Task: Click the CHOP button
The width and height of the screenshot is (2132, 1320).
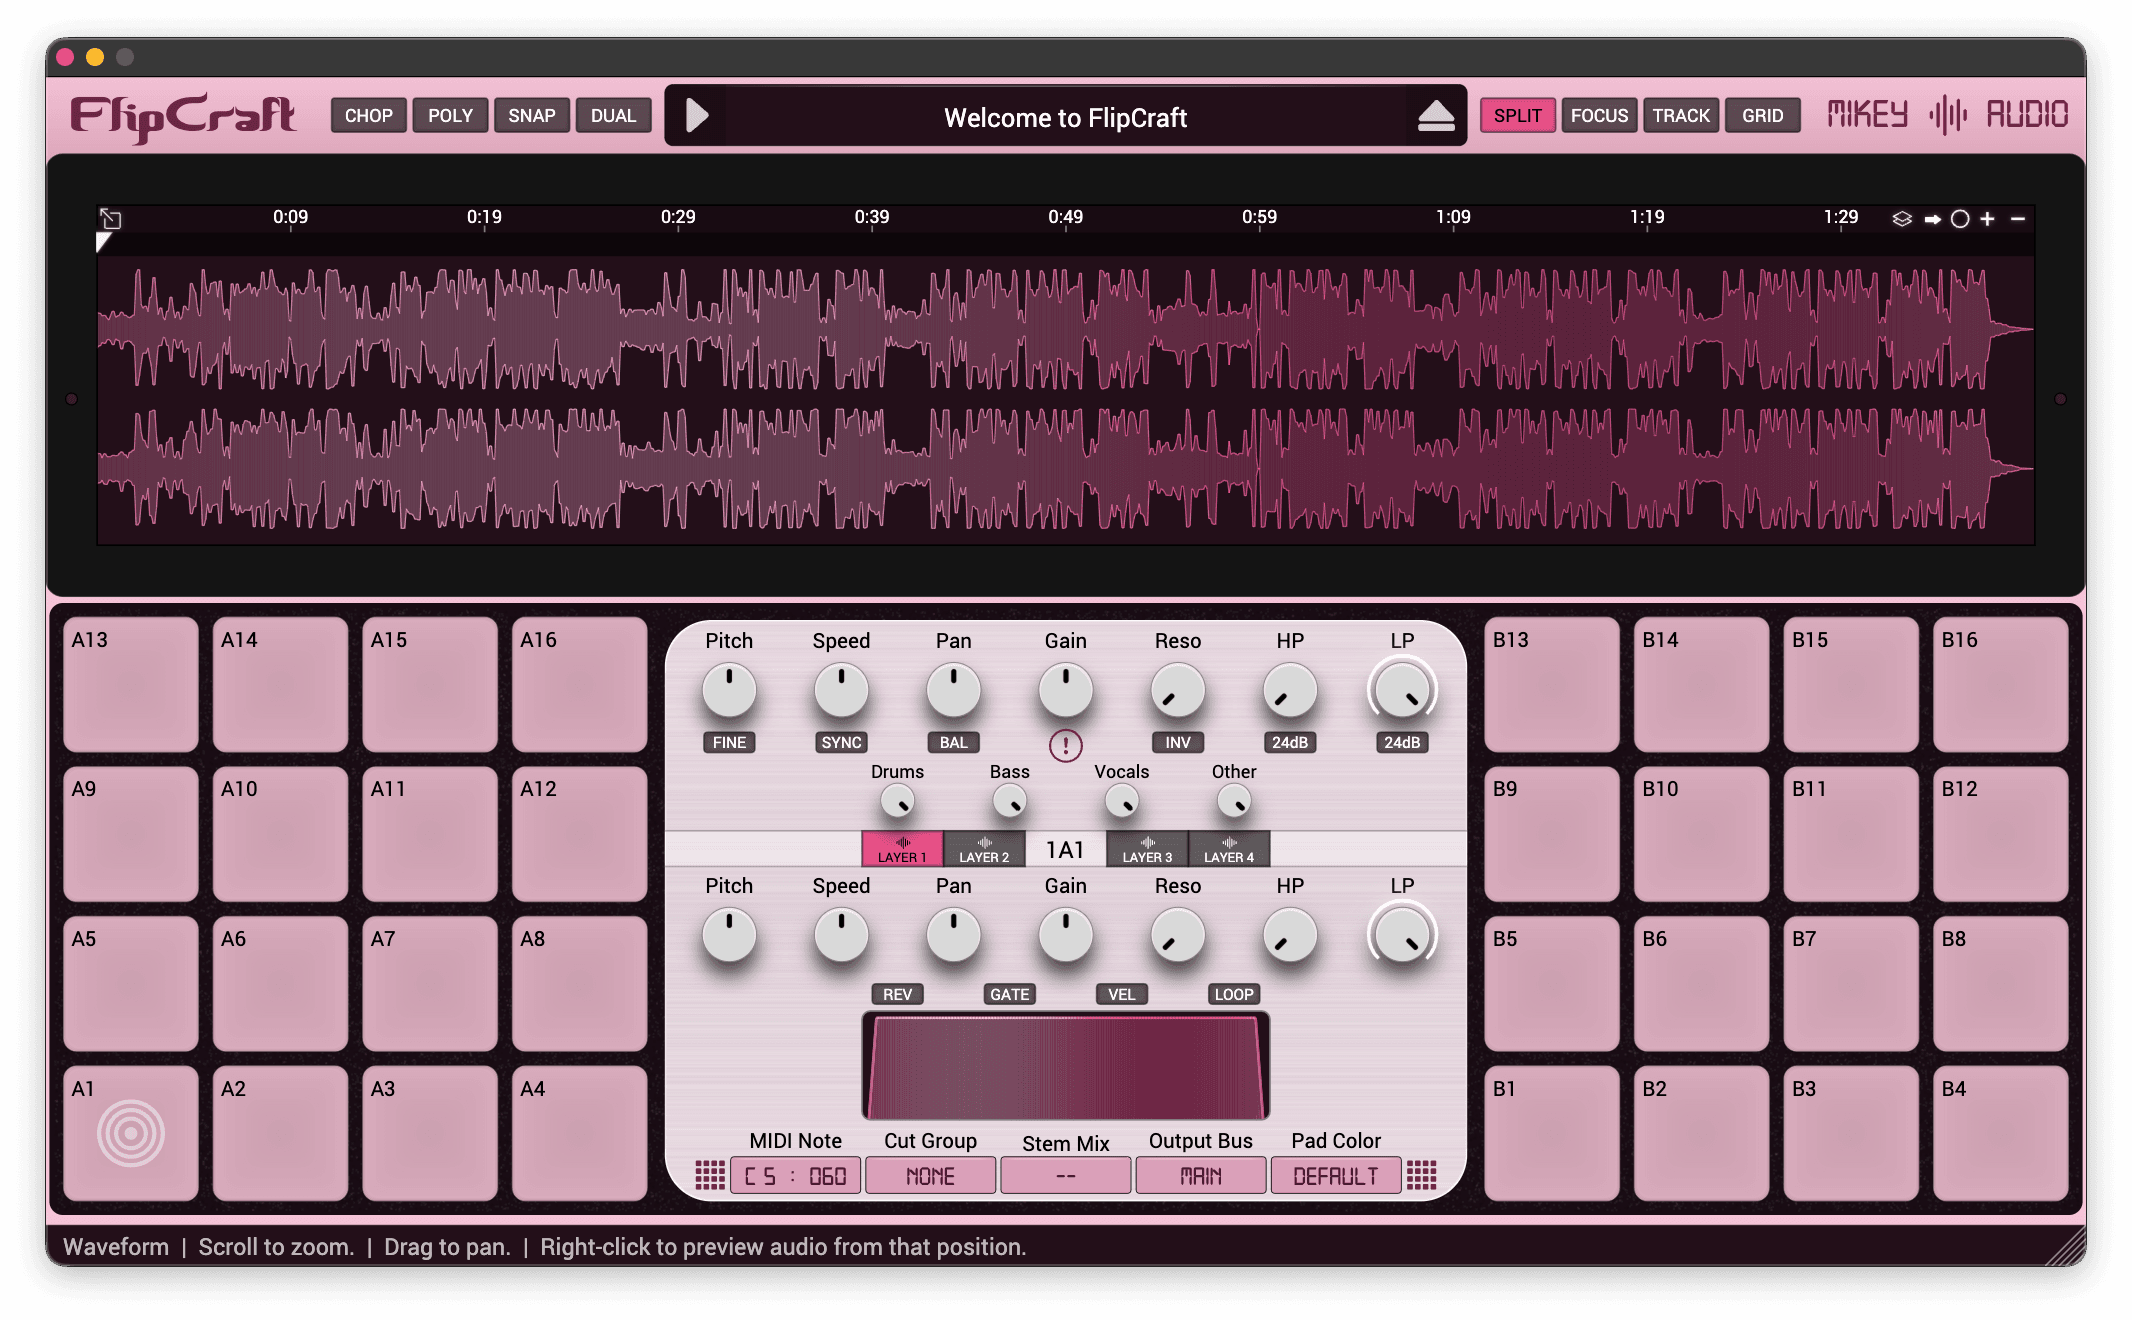Action: (368, 116)
